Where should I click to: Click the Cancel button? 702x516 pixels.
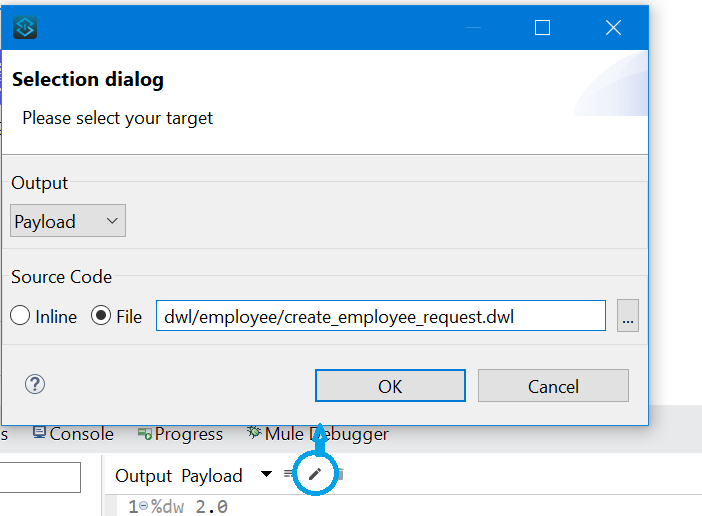pos(553,386)
